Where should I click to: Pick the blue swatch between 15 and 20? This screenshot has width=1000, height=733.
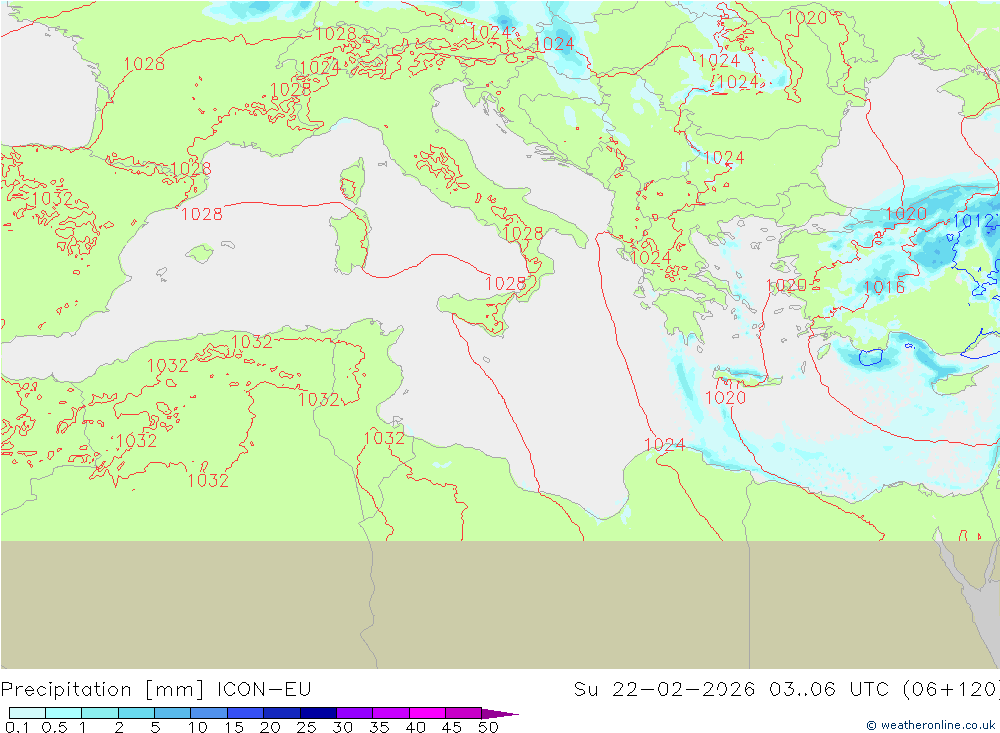(245, 713)
